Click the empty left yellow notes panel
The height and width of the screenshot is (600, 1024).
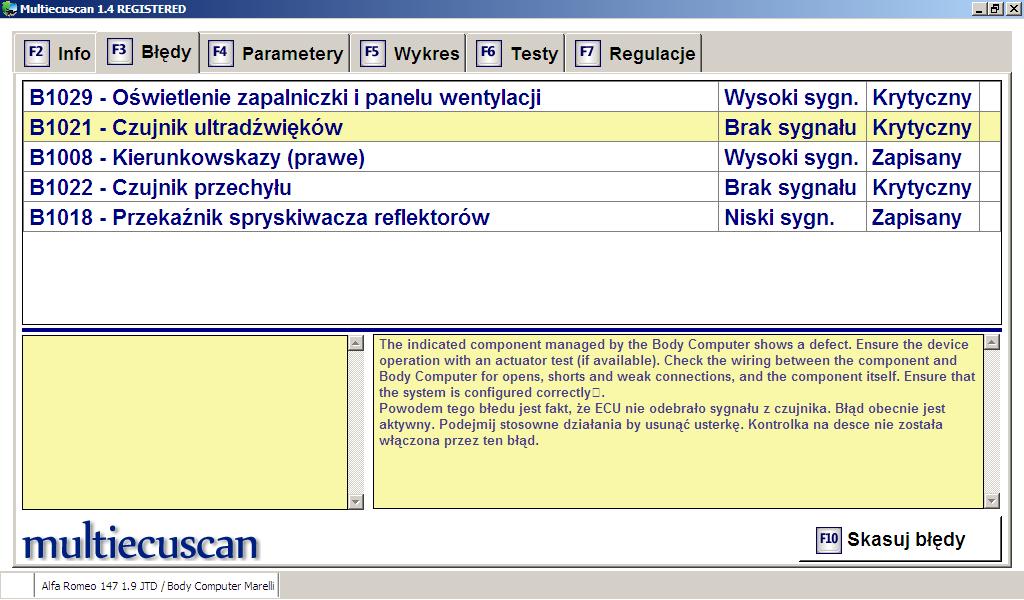[185, 422]
